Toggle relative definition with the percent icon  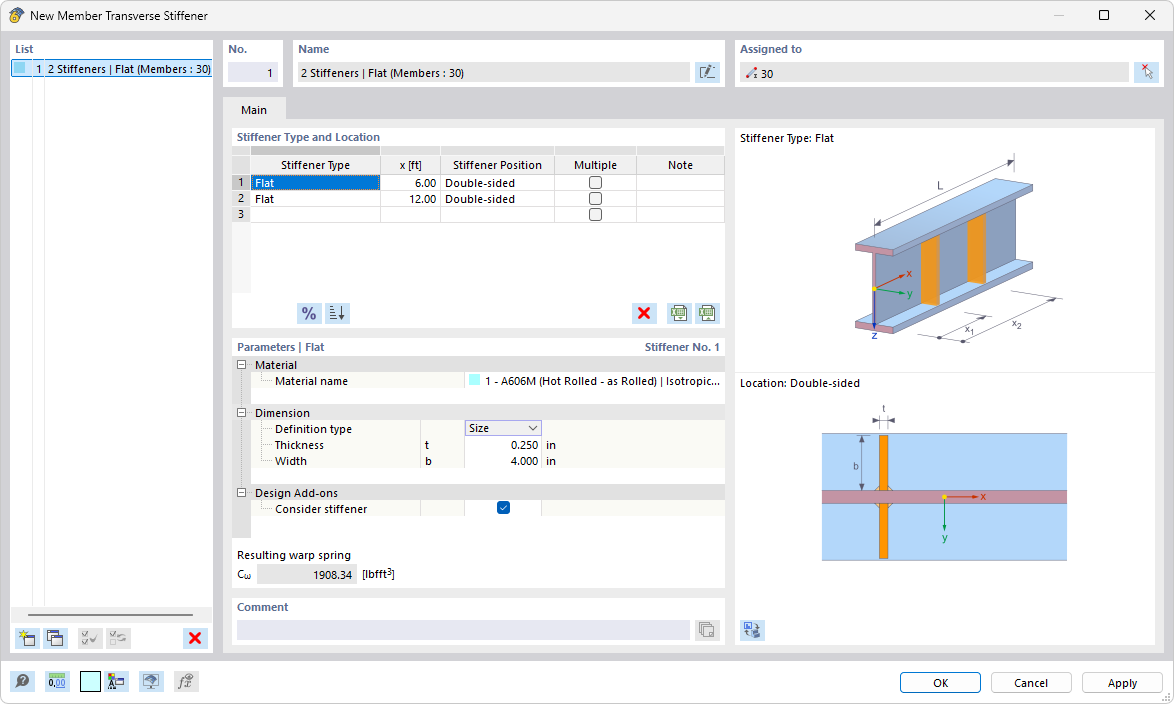tap(309, 313)
